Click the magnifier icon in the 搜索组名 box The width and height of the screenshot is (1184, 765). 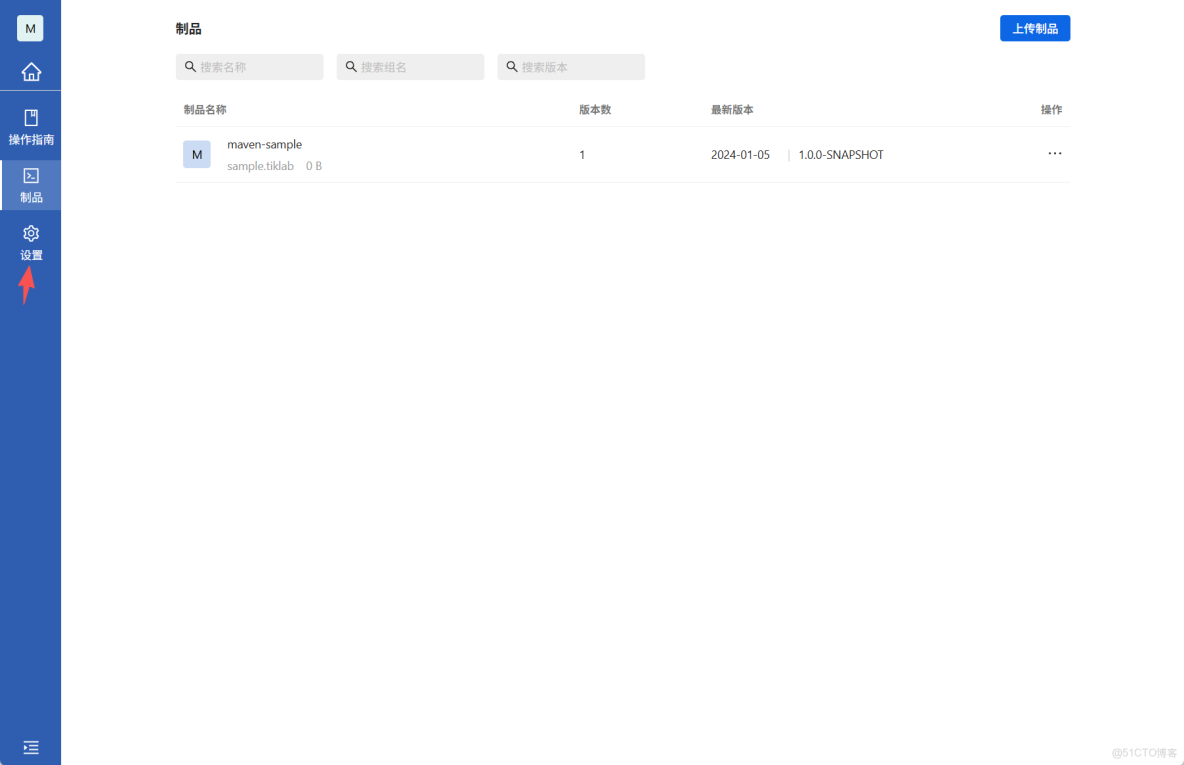350,66
